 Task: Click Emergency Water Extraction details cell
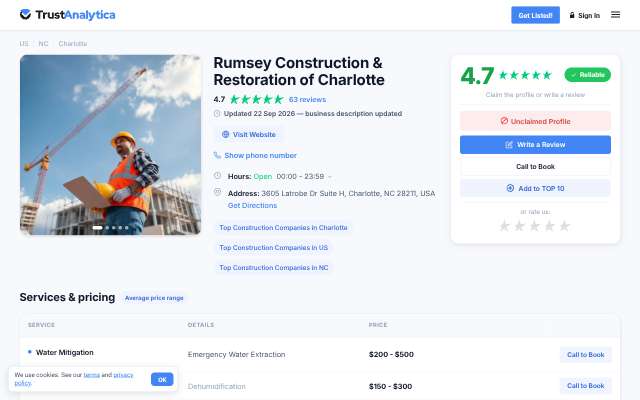[x=236, y=354]
